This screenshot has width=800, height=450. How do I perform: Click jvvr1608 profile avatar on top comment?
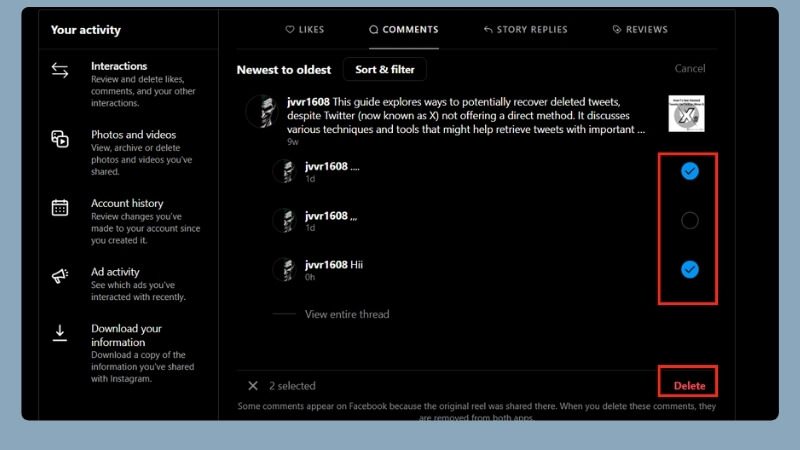(260, 111)
